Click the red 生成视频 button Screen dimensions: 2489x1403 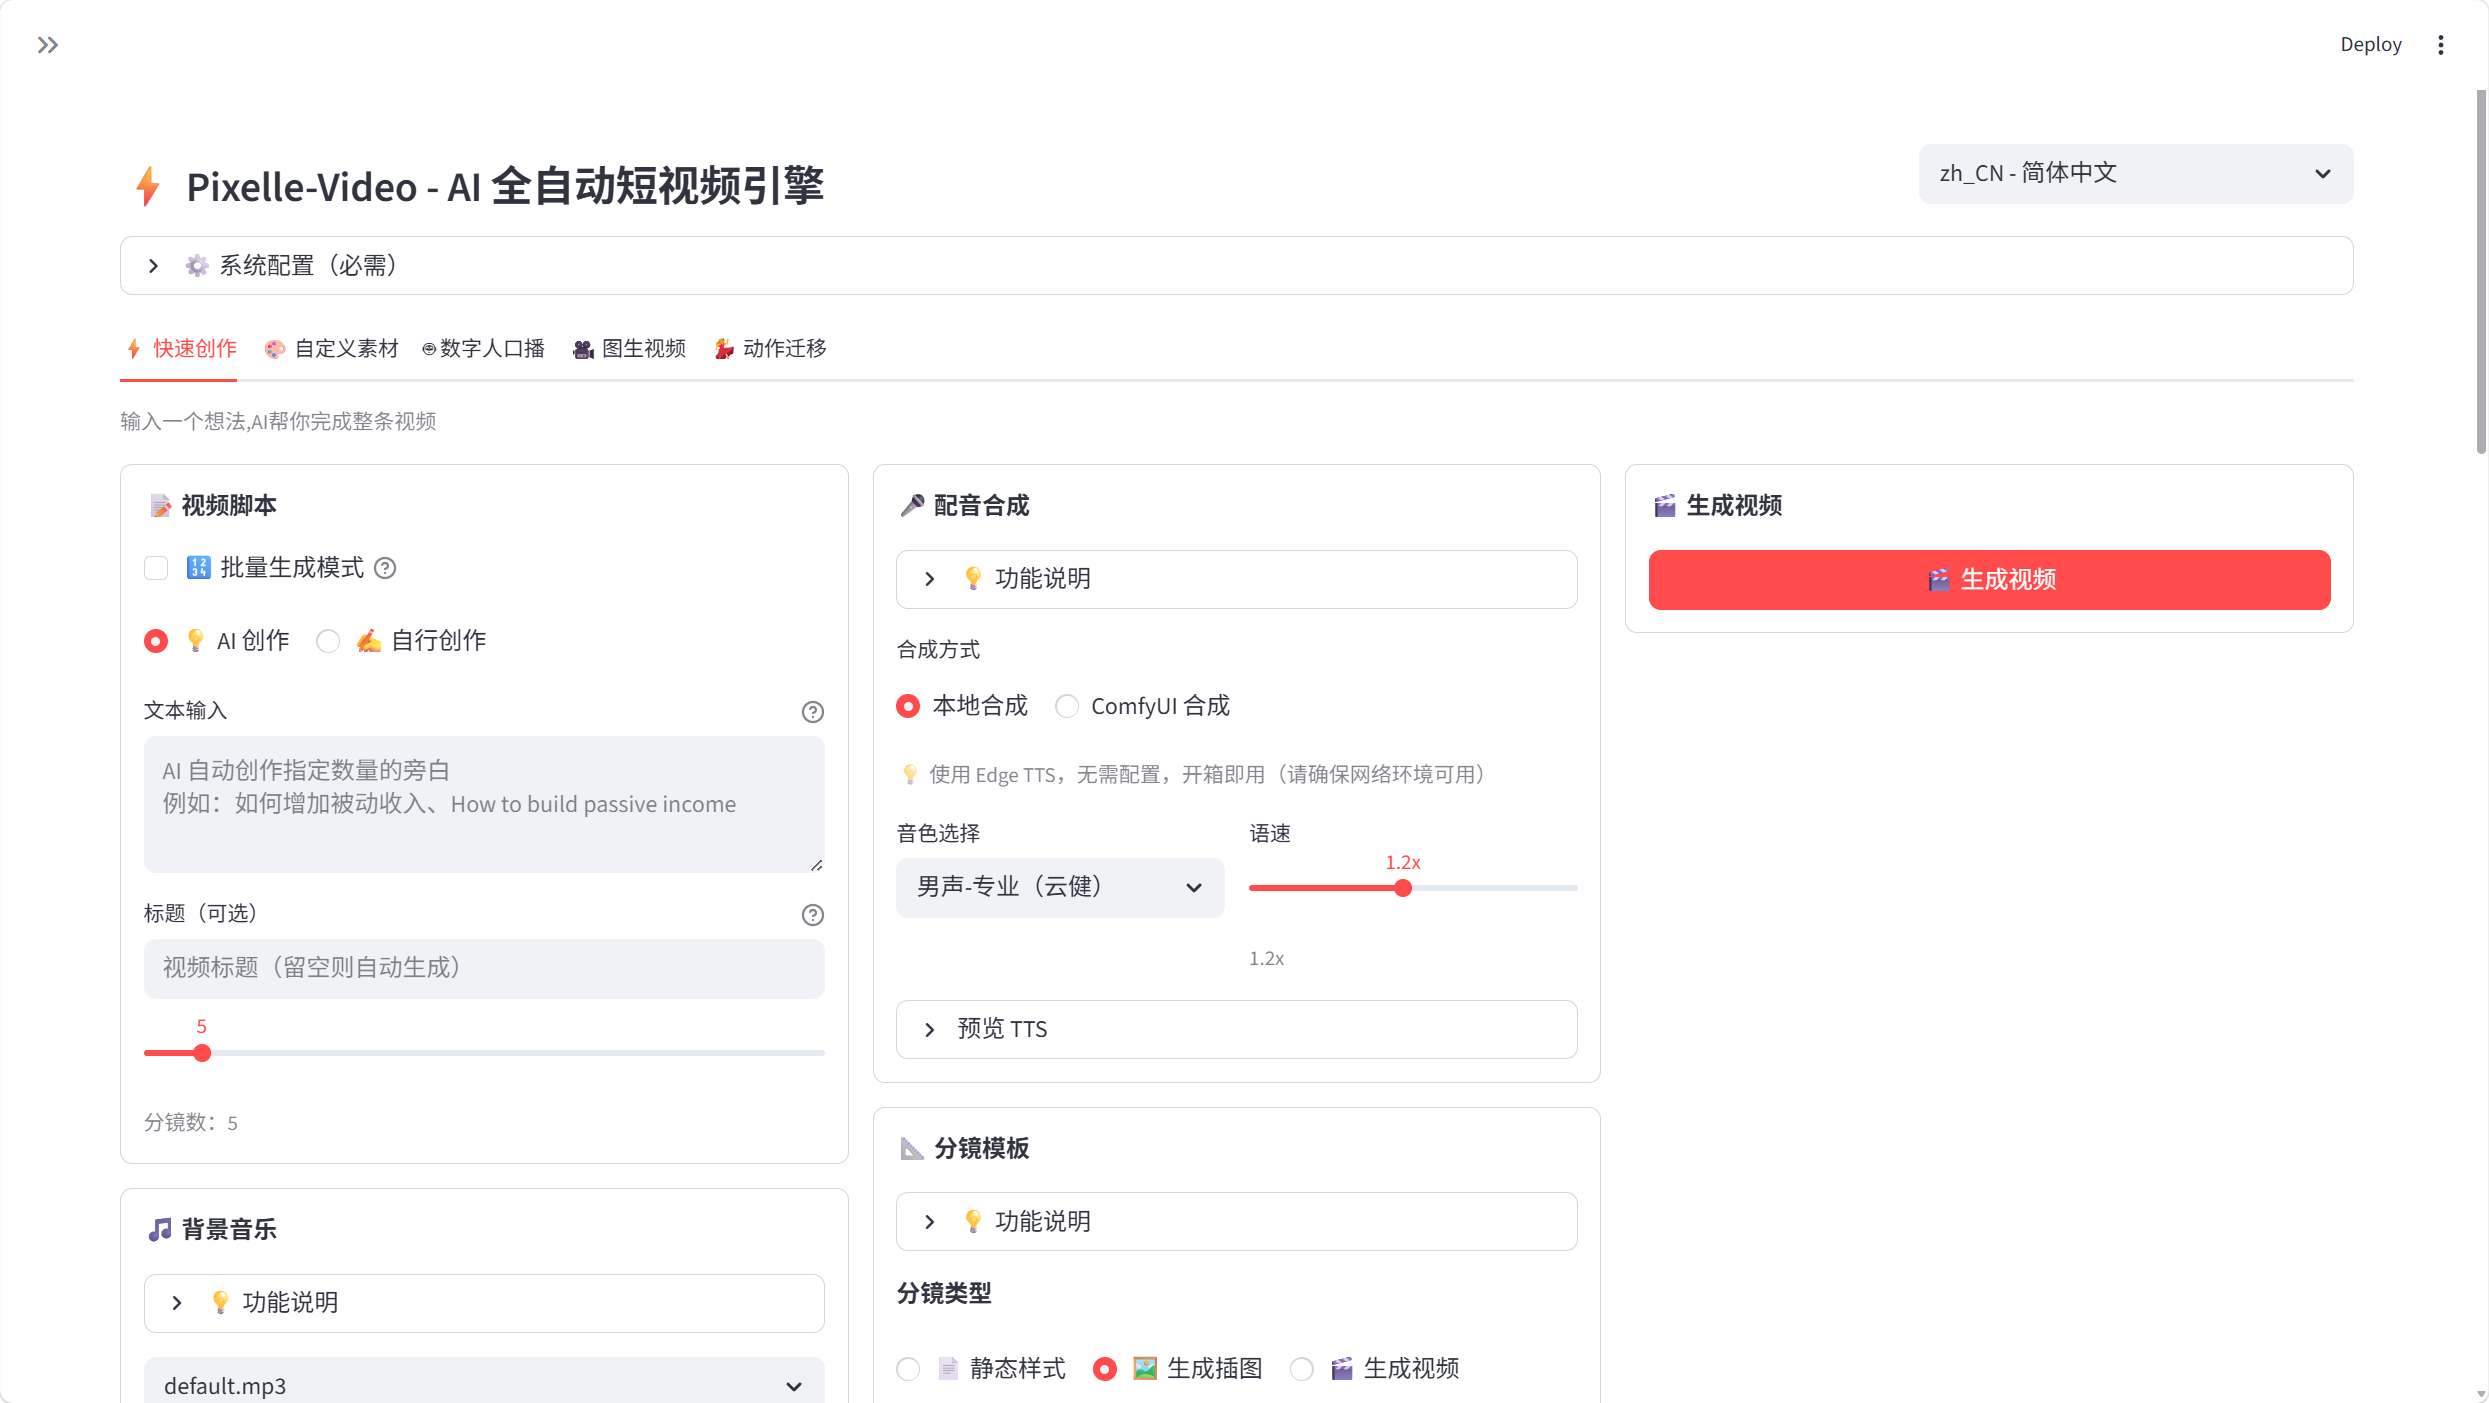[1988, 579]
